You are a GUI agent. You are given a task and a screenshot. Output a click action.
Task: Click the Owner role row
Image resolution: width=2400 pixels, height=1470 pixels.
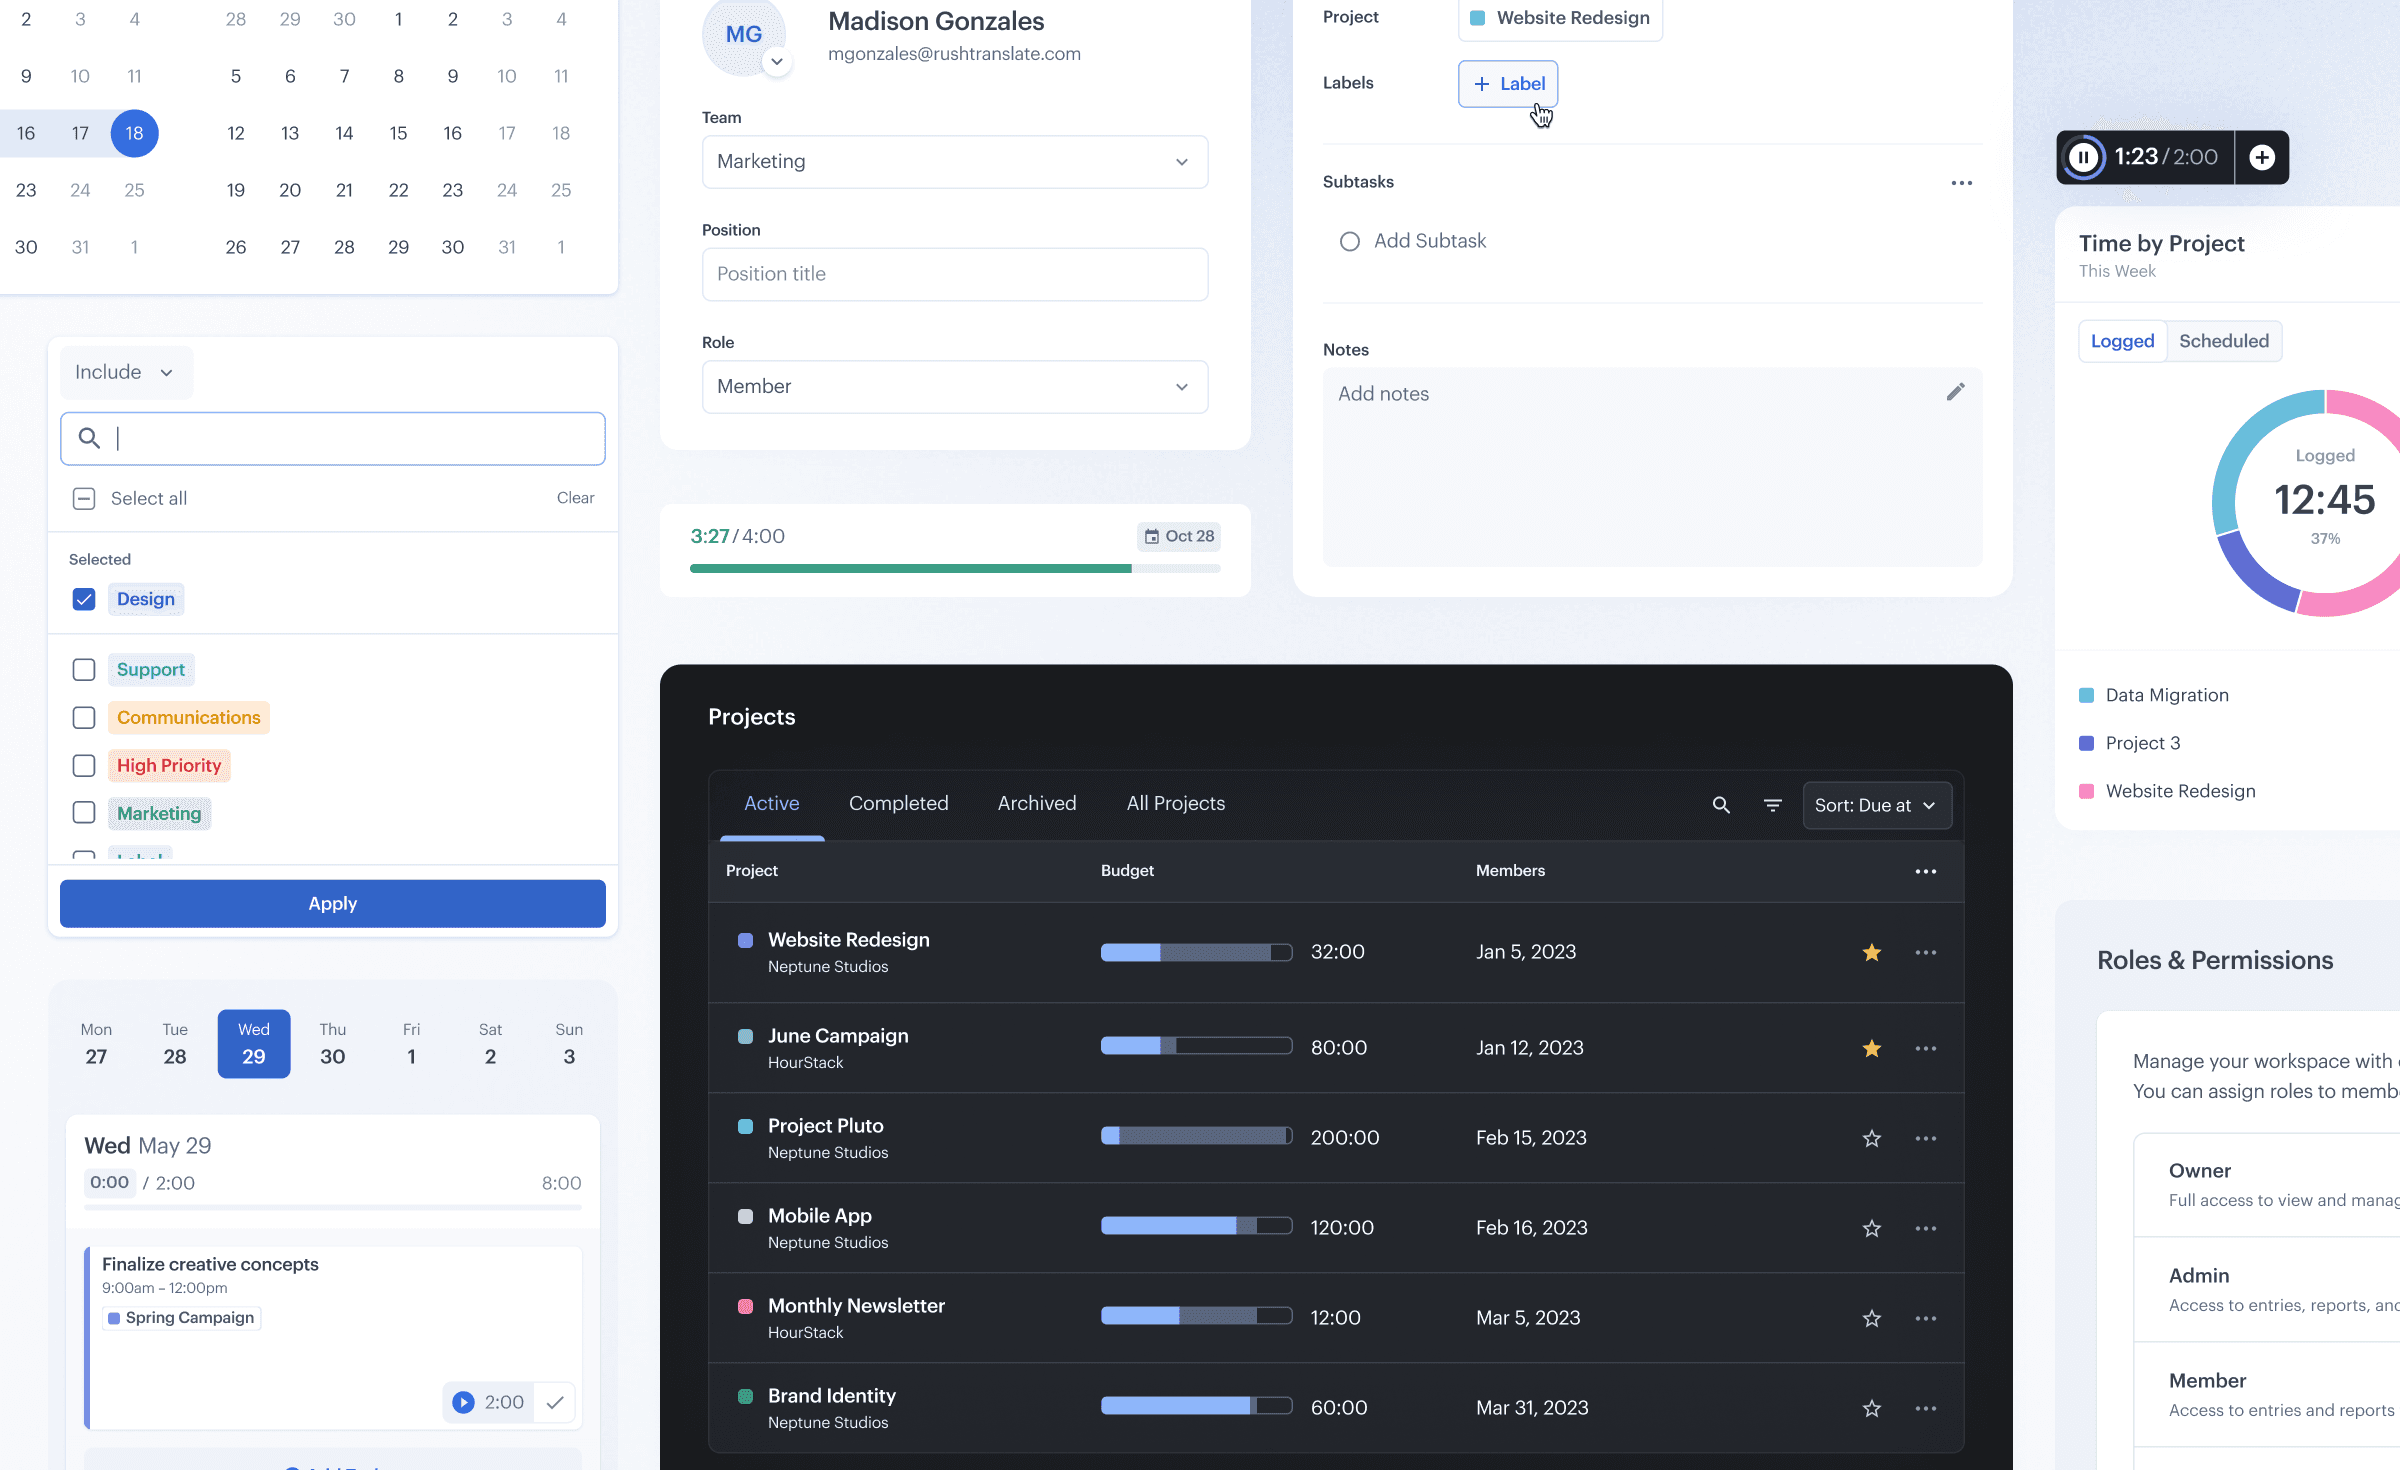click(2267, 1185)
